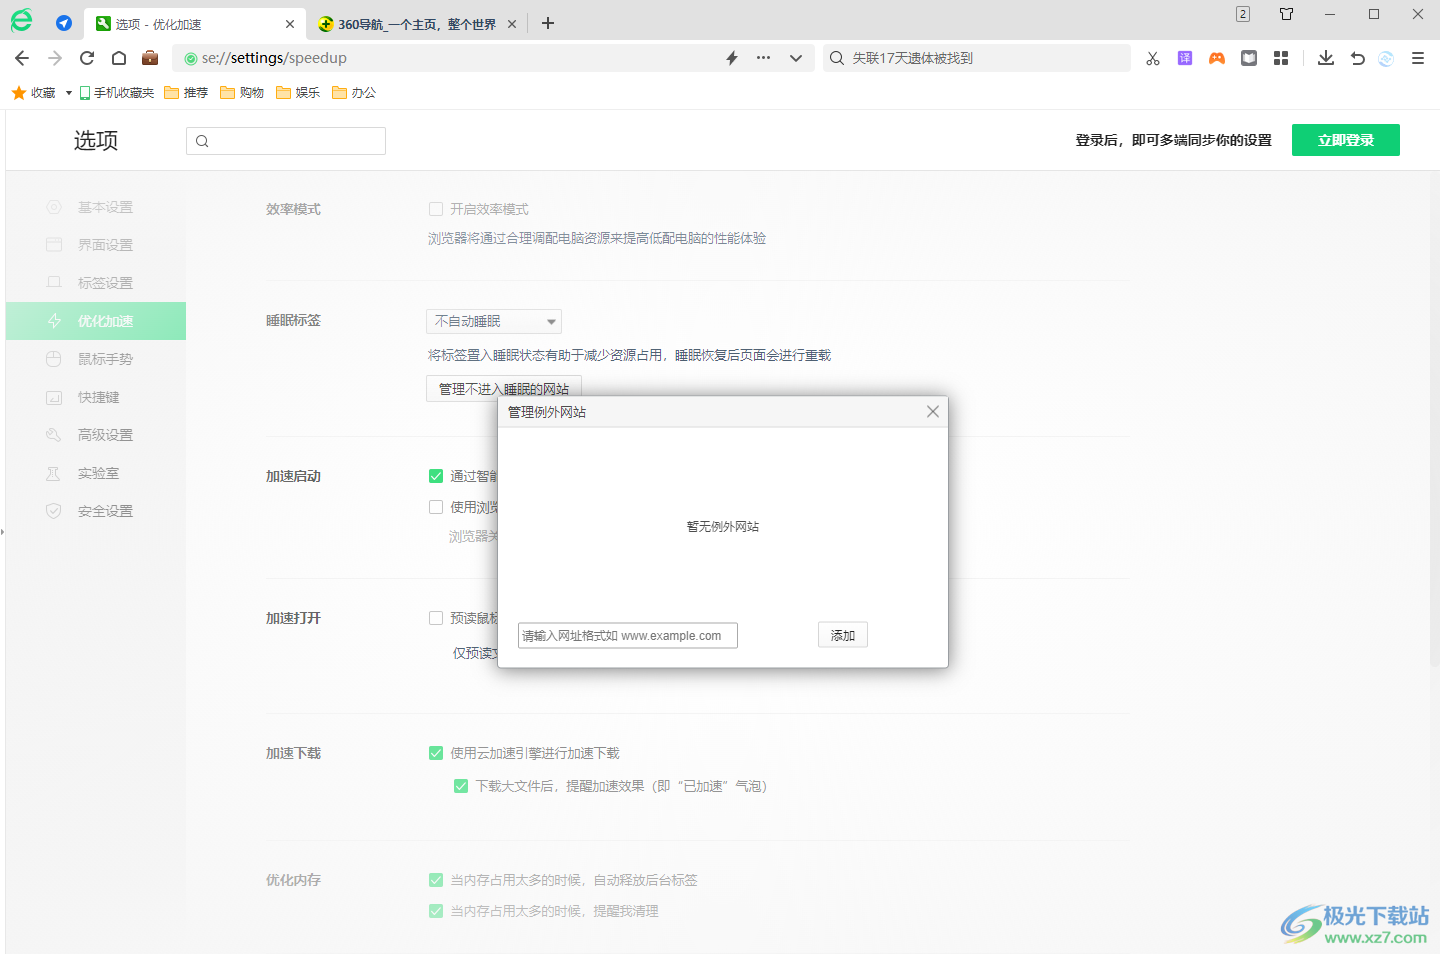Viewport: 1440px width, 954px height.
Task: Open 界面设置 in the sidebar
Action: pyautogui.click(x=96, y=245)
